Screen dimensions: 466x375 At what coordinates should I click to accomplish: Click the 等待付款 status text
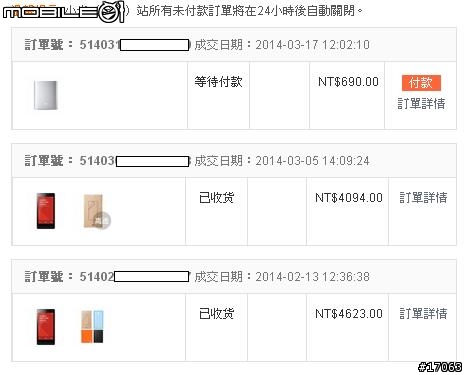click(218, 82)
